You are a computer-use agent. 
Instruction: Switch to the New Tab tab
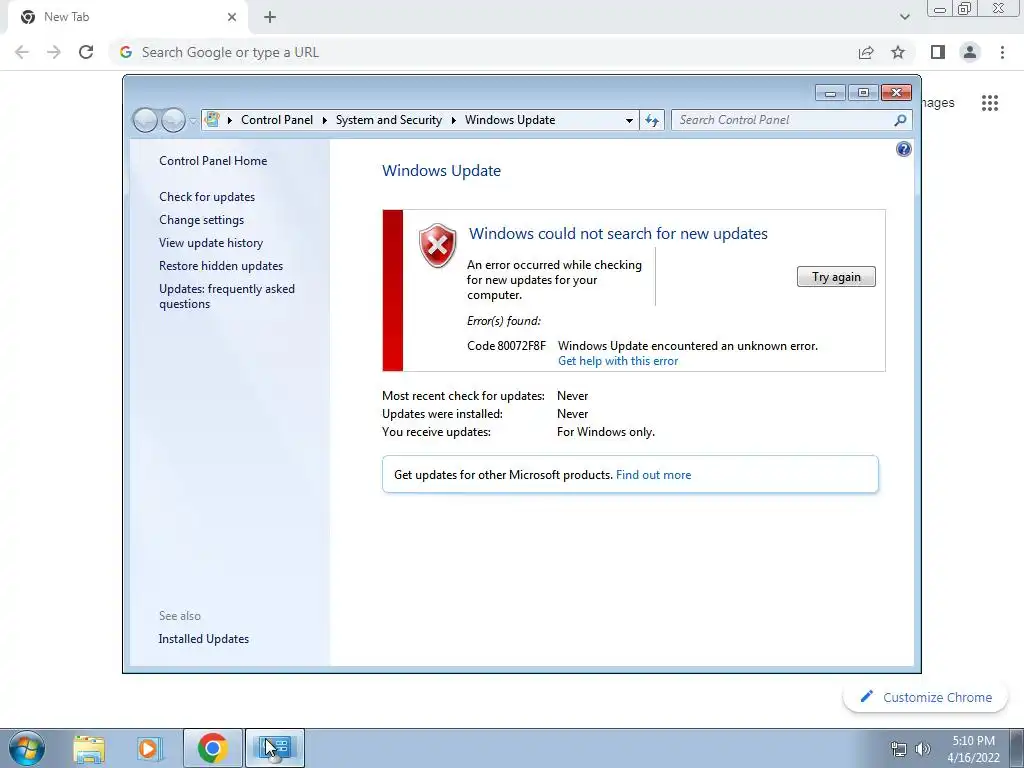[128, 17]
